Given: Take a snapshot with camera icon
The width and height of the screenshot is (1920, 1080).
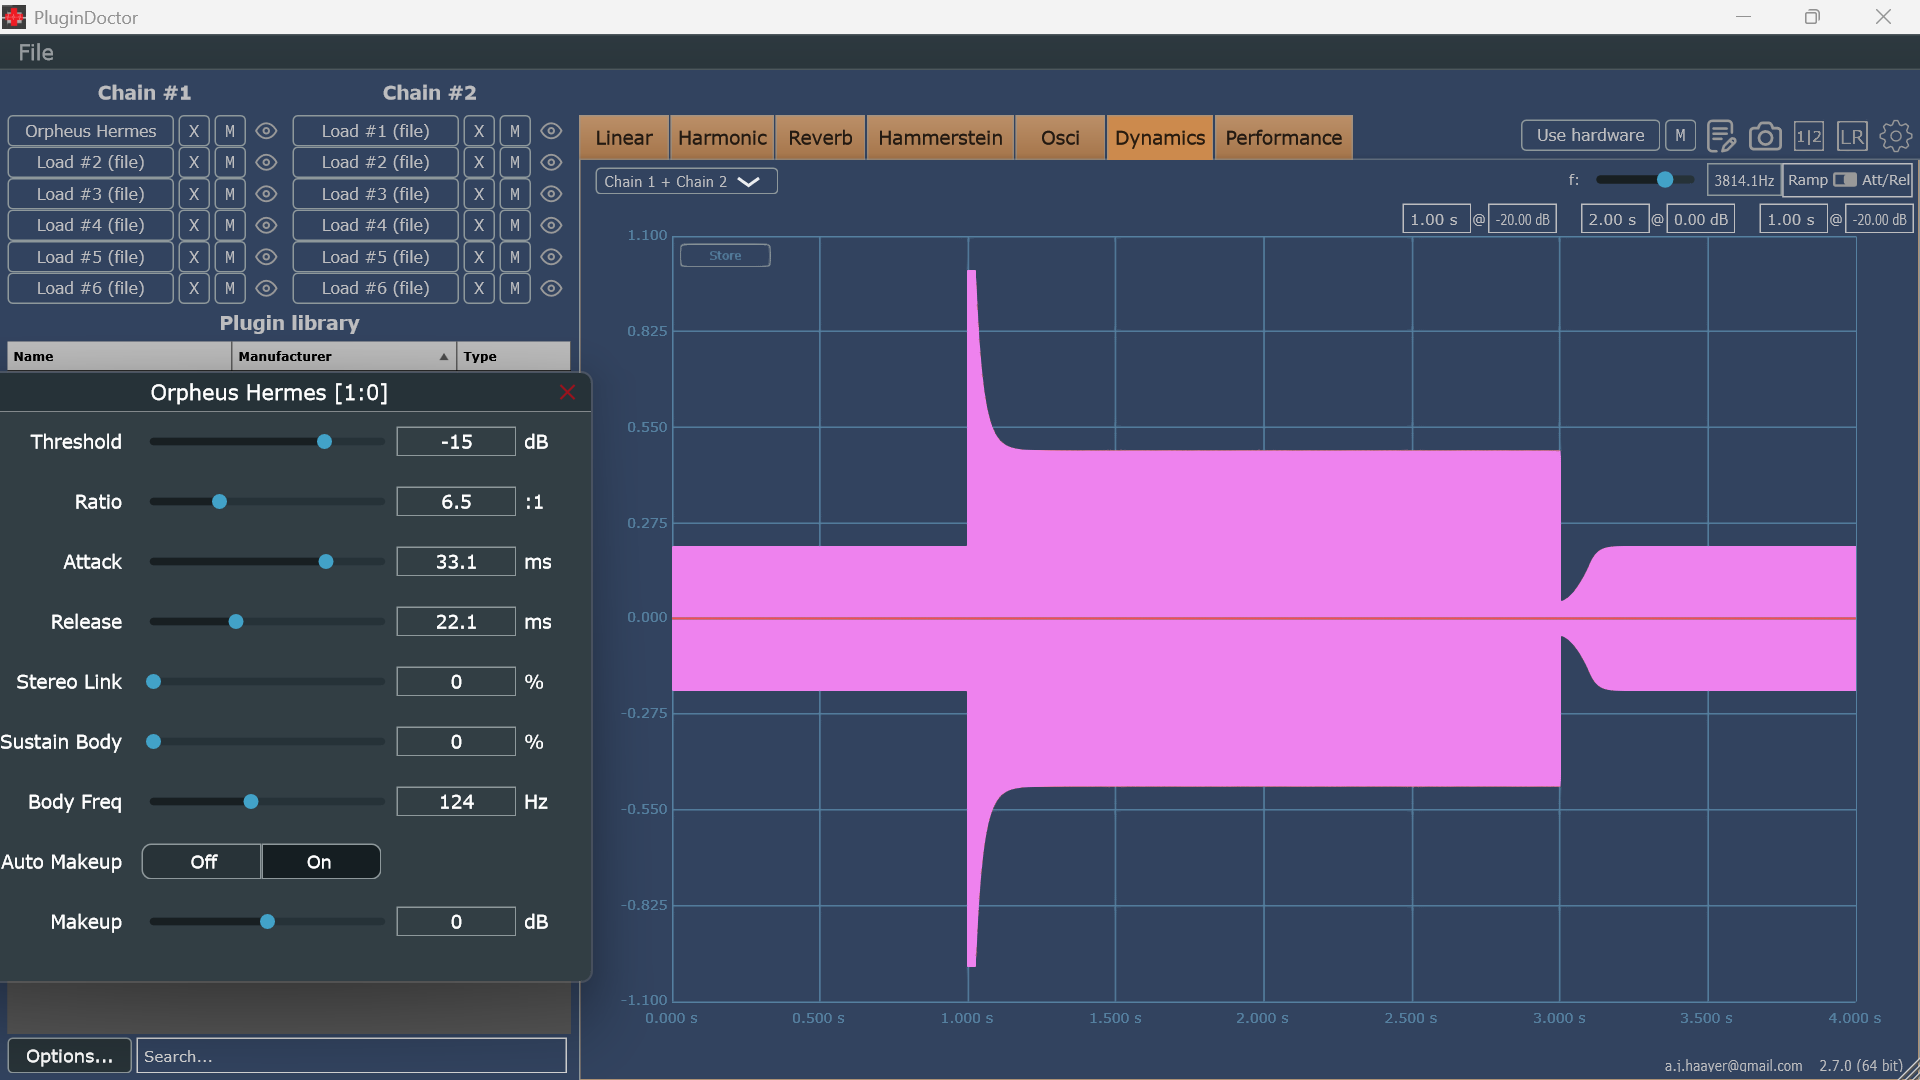Looking at the screenshot, I should (x=1765, y=136).
